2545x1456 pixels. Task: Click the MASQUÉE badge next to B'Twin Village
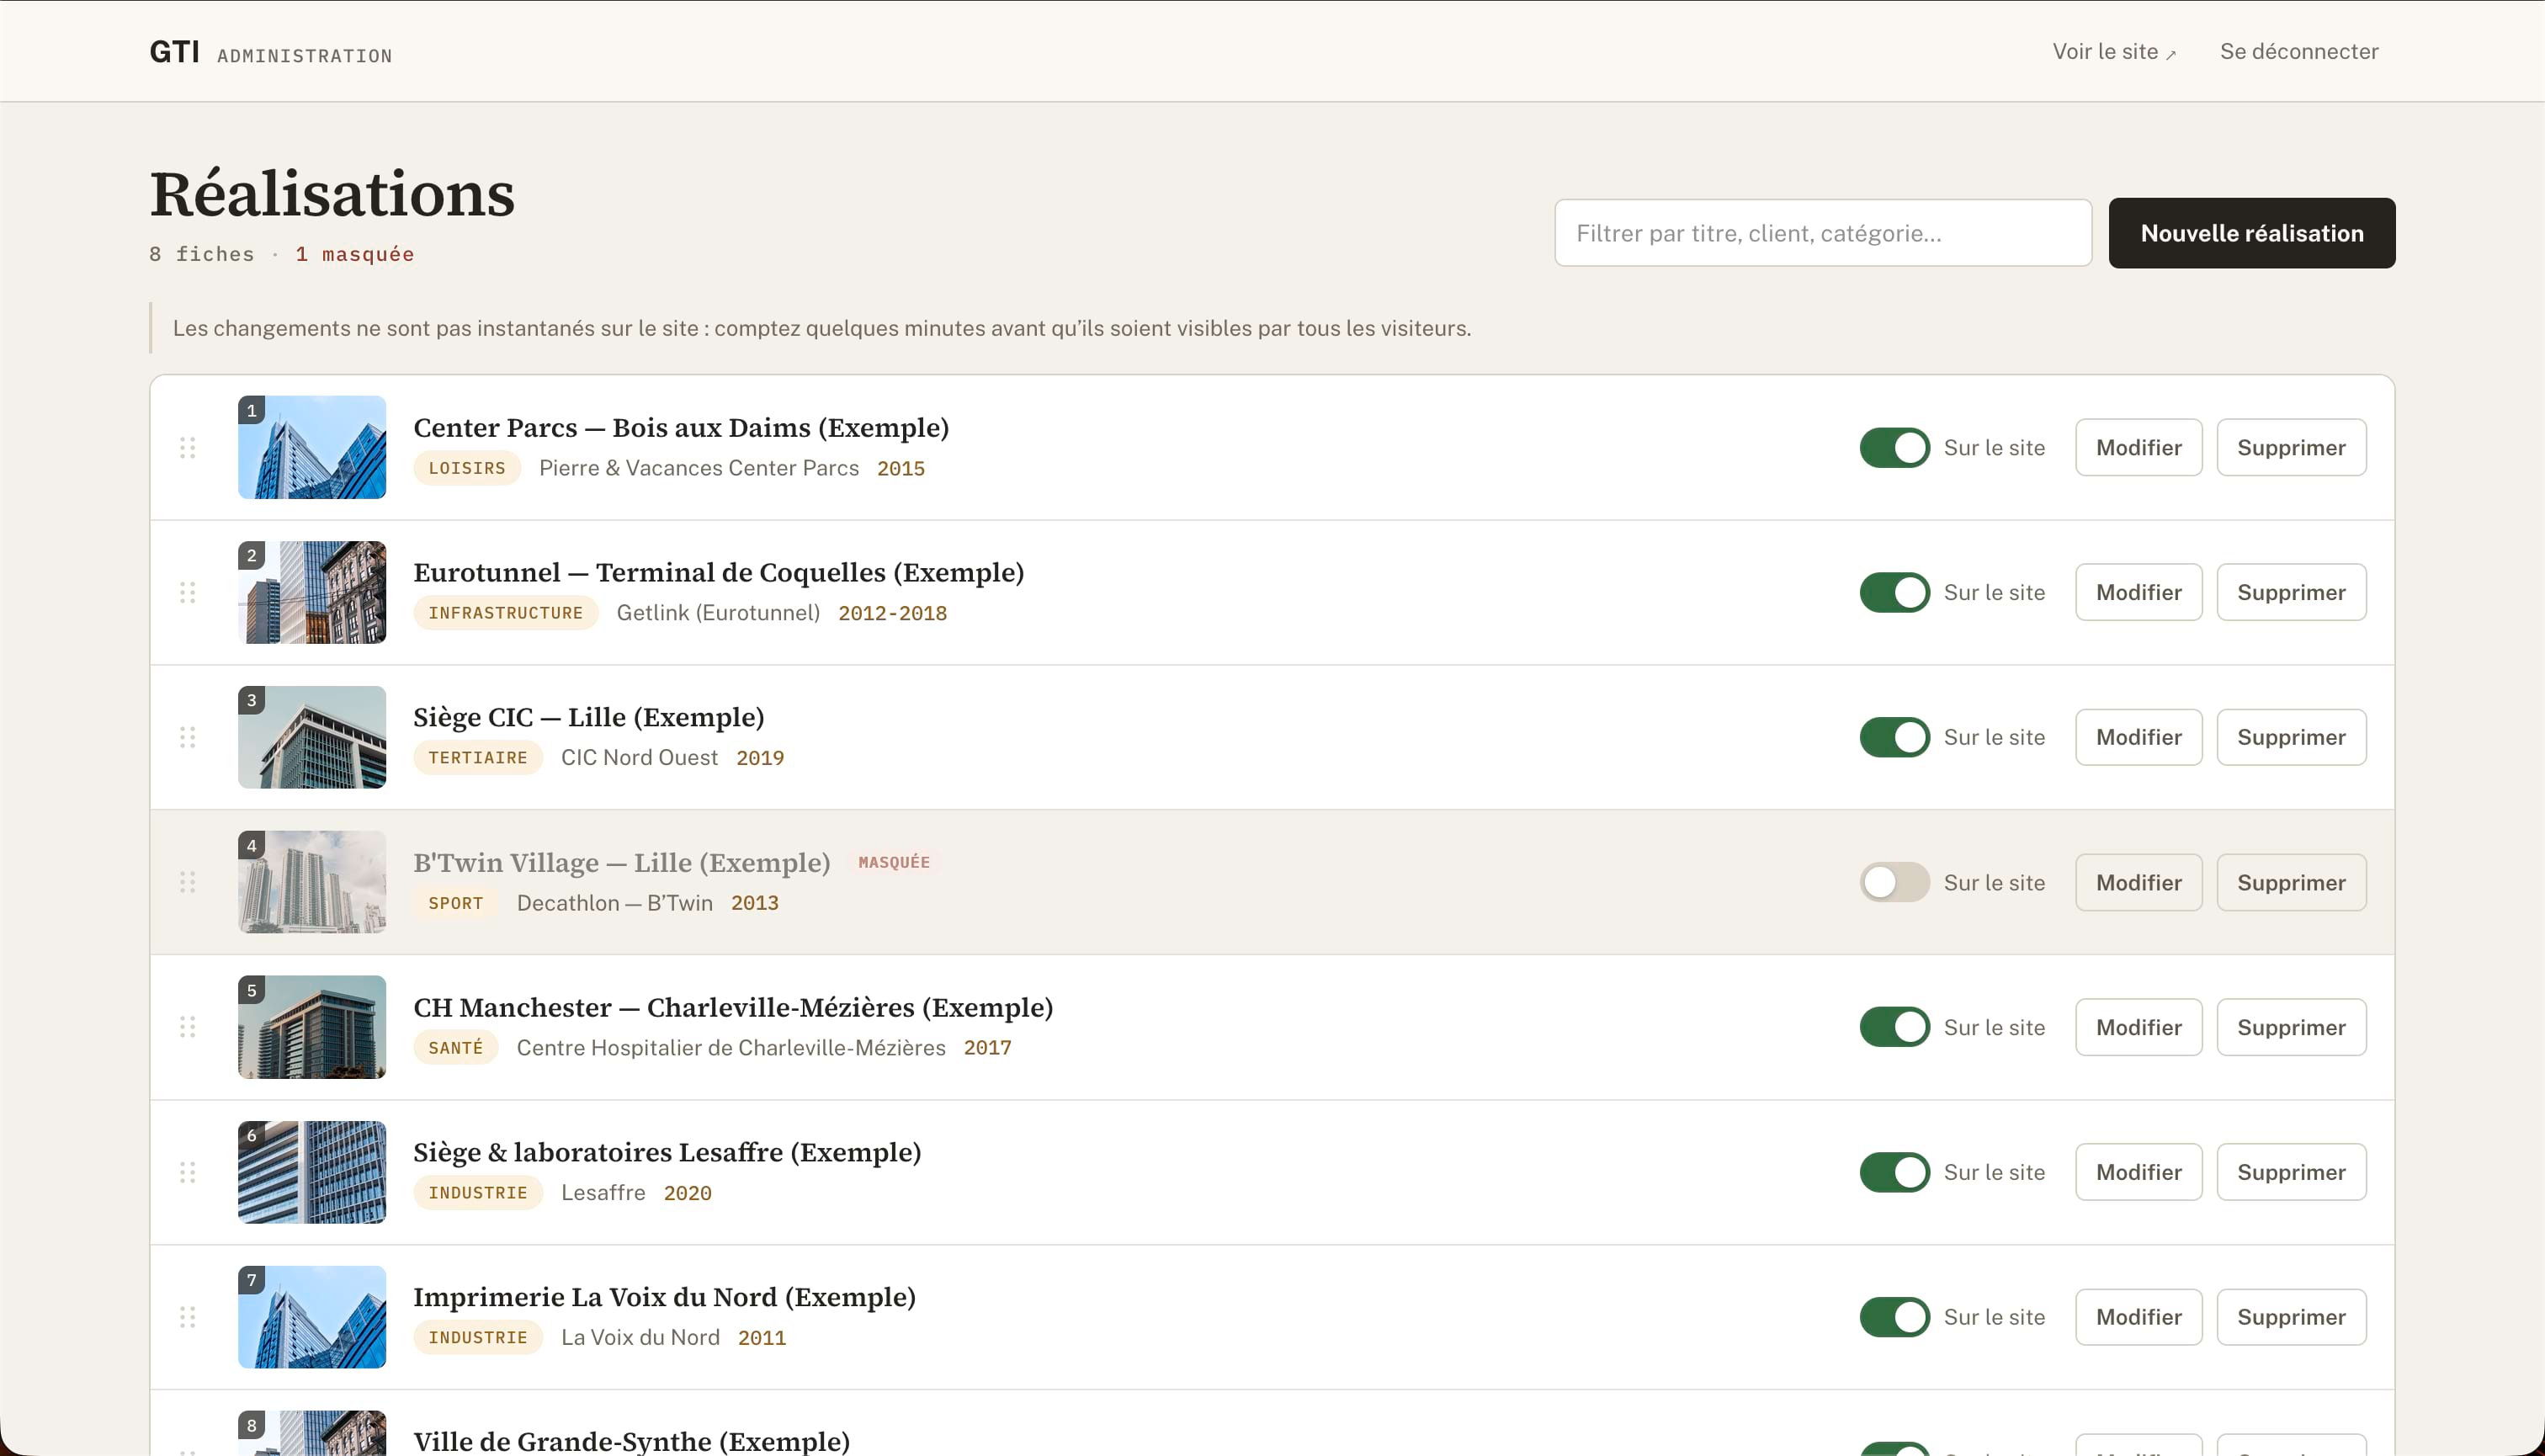pos(894,862)
